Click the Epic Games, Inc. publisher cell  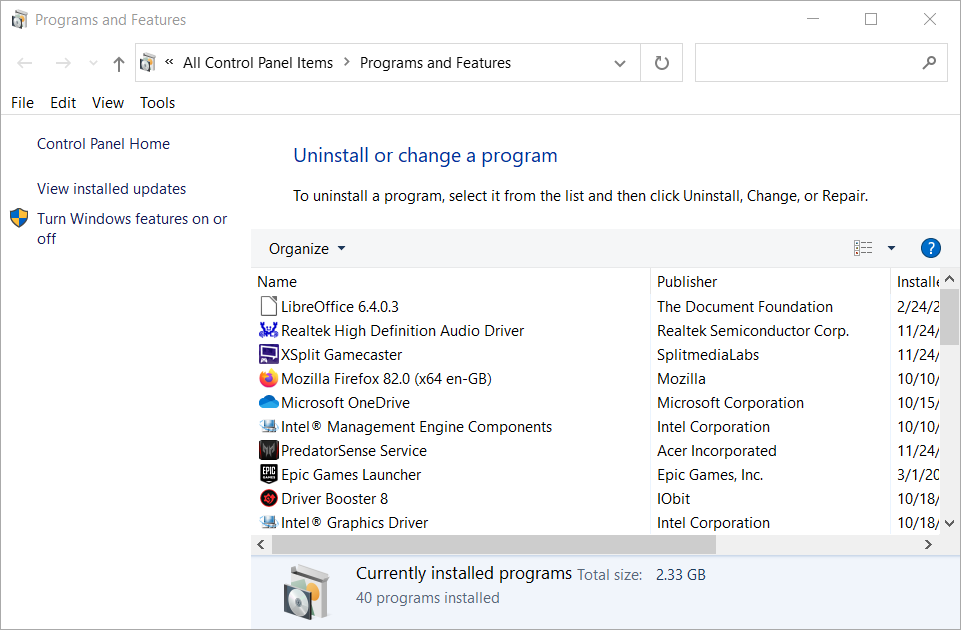pos(710,474)
